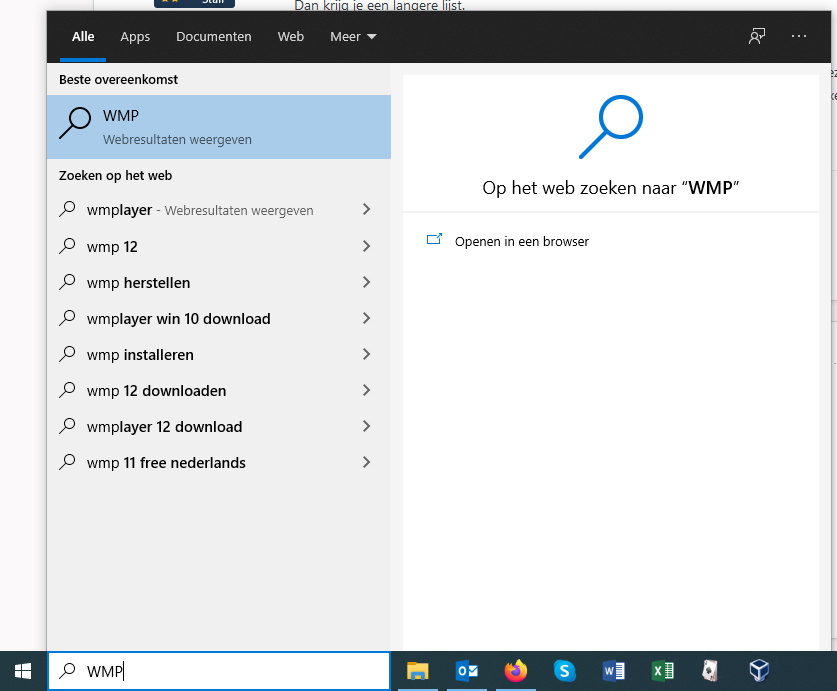Open the Windows Start button
The width and height of the screenshot is (837, 691).
[22, 671]
